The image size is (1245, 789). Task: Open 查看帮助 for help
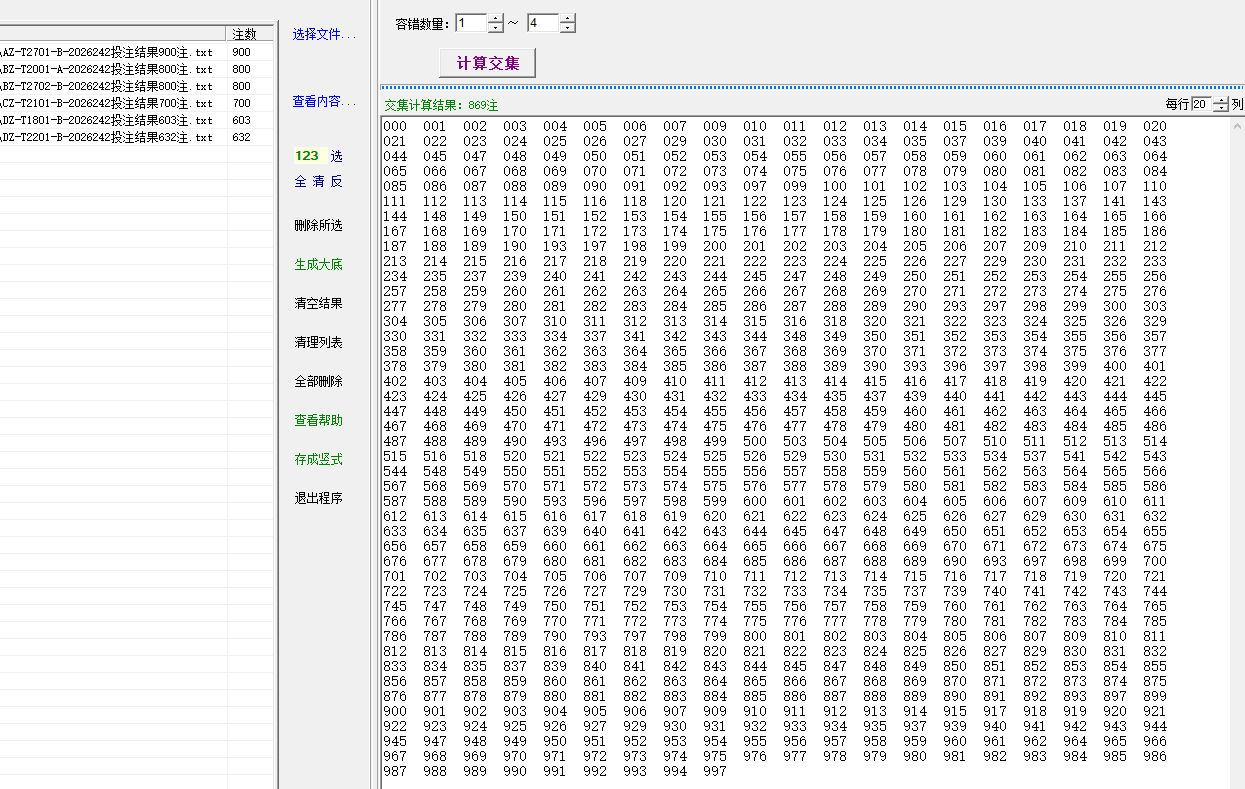point(318,420)
